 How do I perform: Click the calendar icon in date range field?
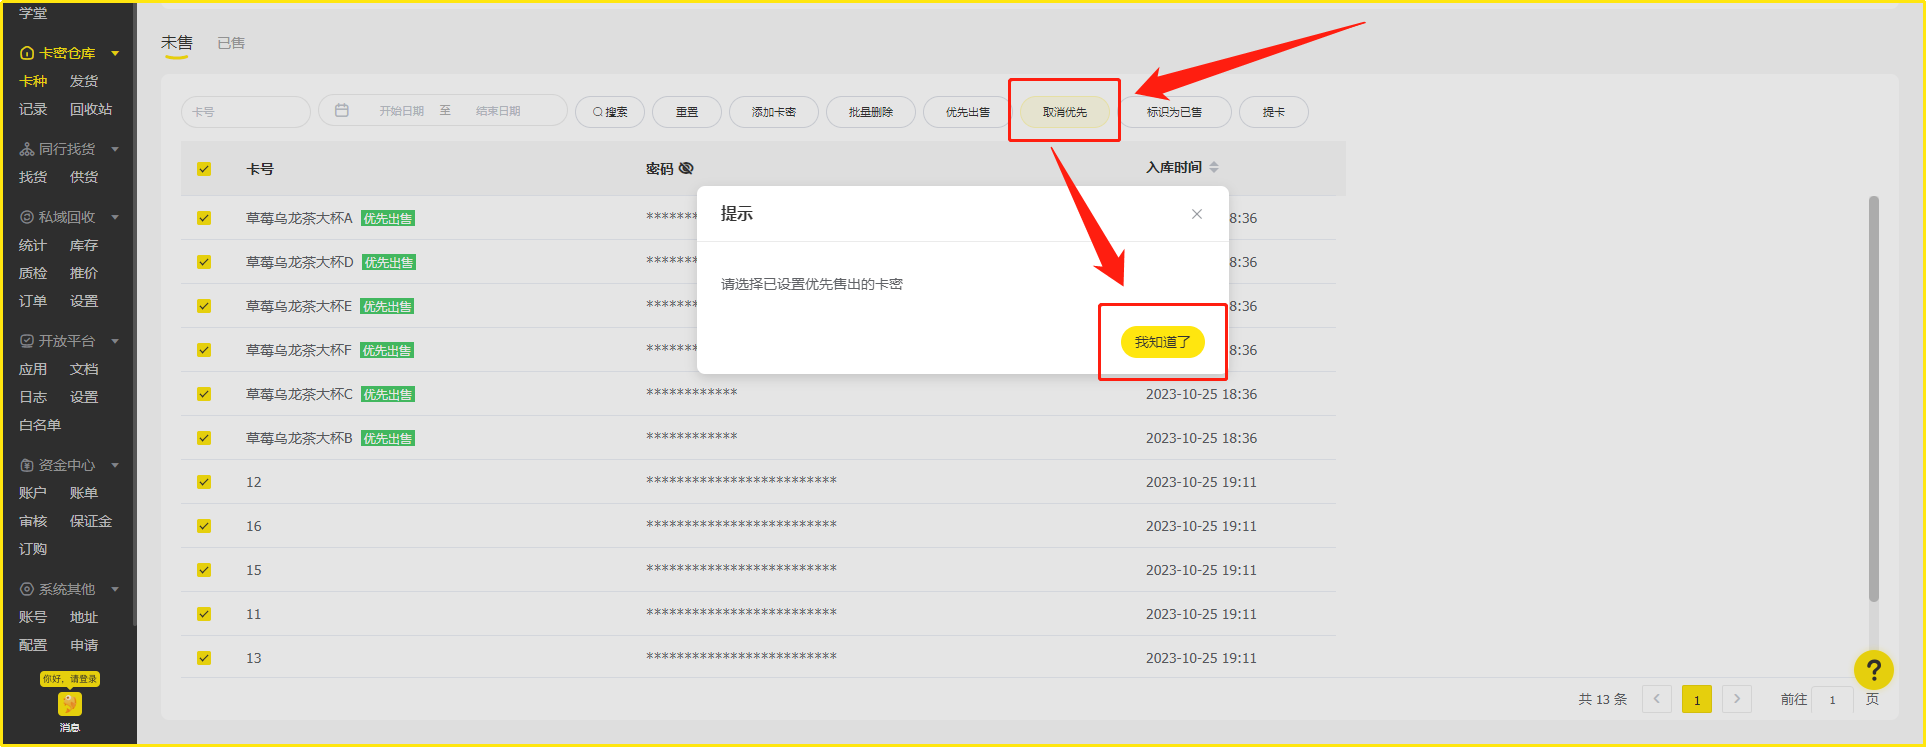click(x=342, y=111)
